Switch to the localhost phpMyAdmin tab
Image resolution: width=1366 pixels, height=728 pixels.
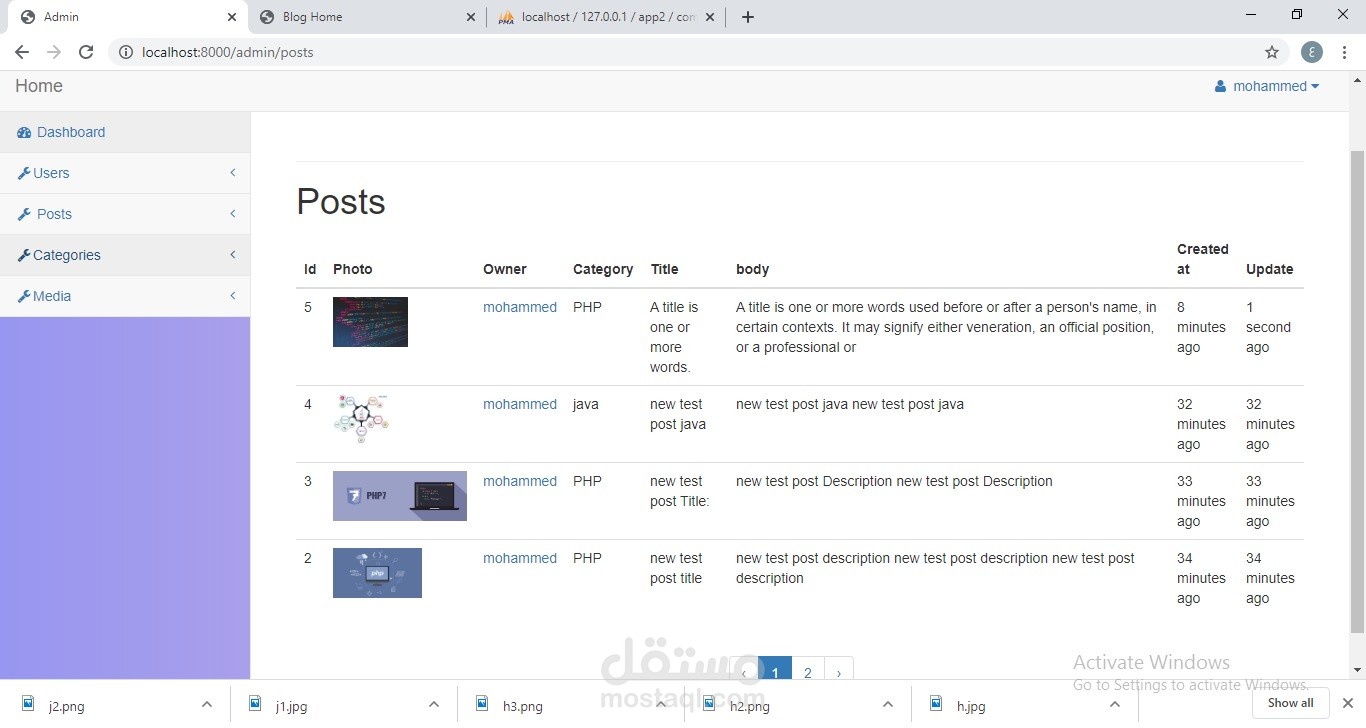[x=606, y=17]
